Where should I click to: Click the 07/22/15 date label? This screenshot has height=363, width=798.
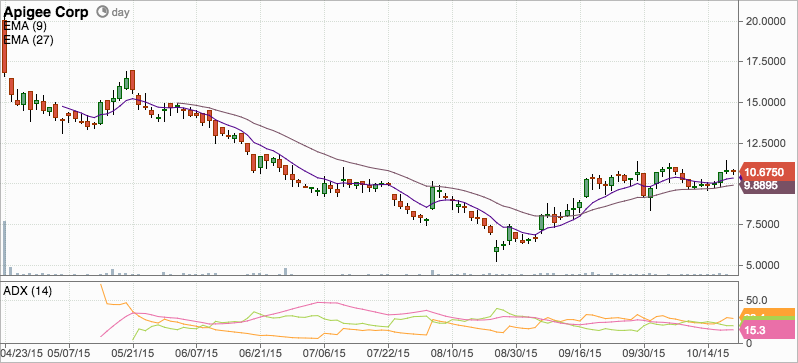pyautogui.click(x=388, y=353)
